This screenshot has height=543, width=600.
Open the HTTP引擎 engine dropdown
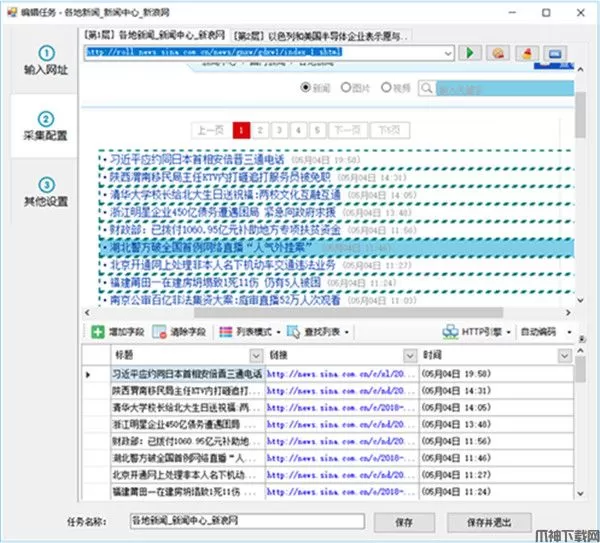[x=477, y=331]
